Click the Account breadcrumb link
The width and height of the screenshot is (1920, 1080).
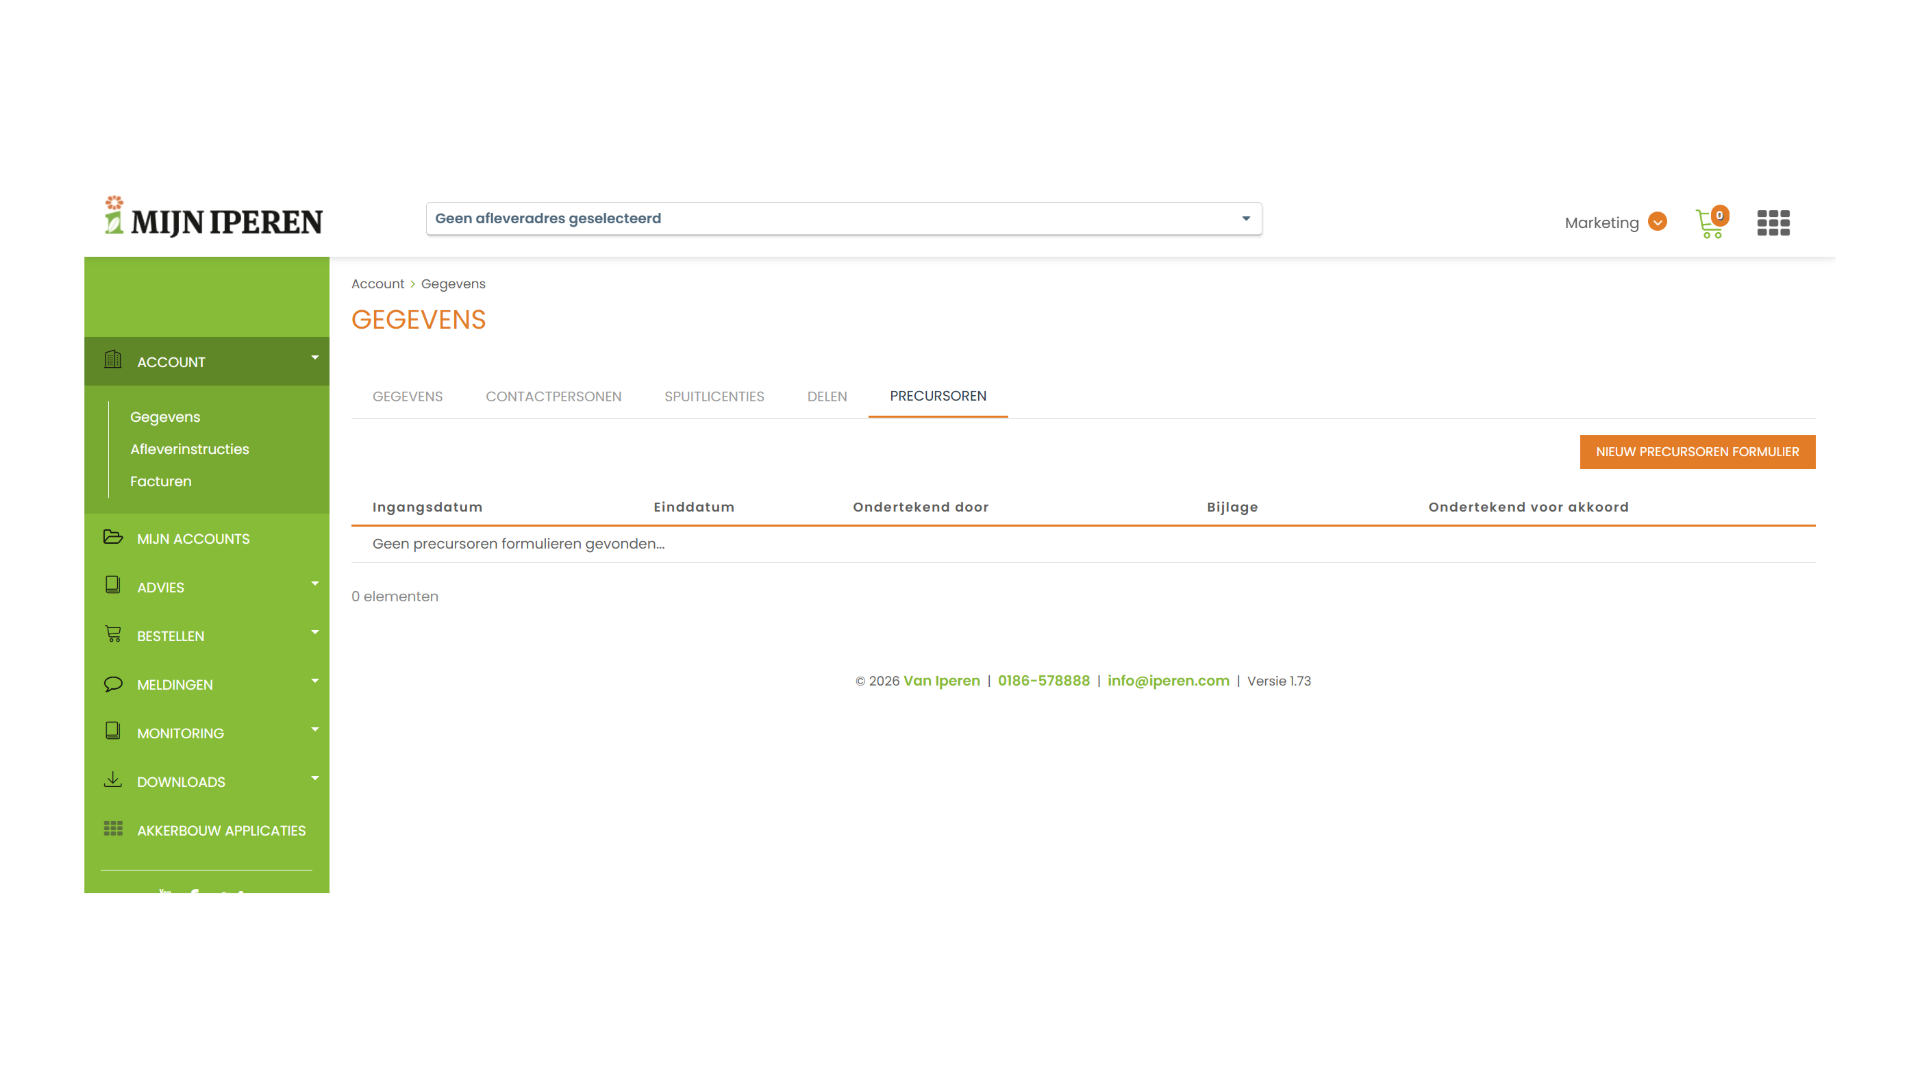[377, 284]
